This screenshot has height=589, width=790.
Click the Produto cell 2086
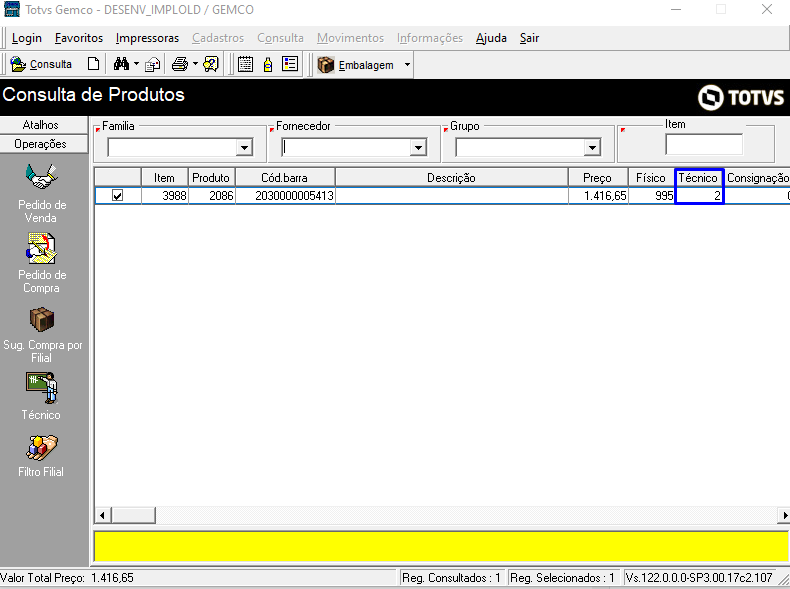click(x=212, y=195)
